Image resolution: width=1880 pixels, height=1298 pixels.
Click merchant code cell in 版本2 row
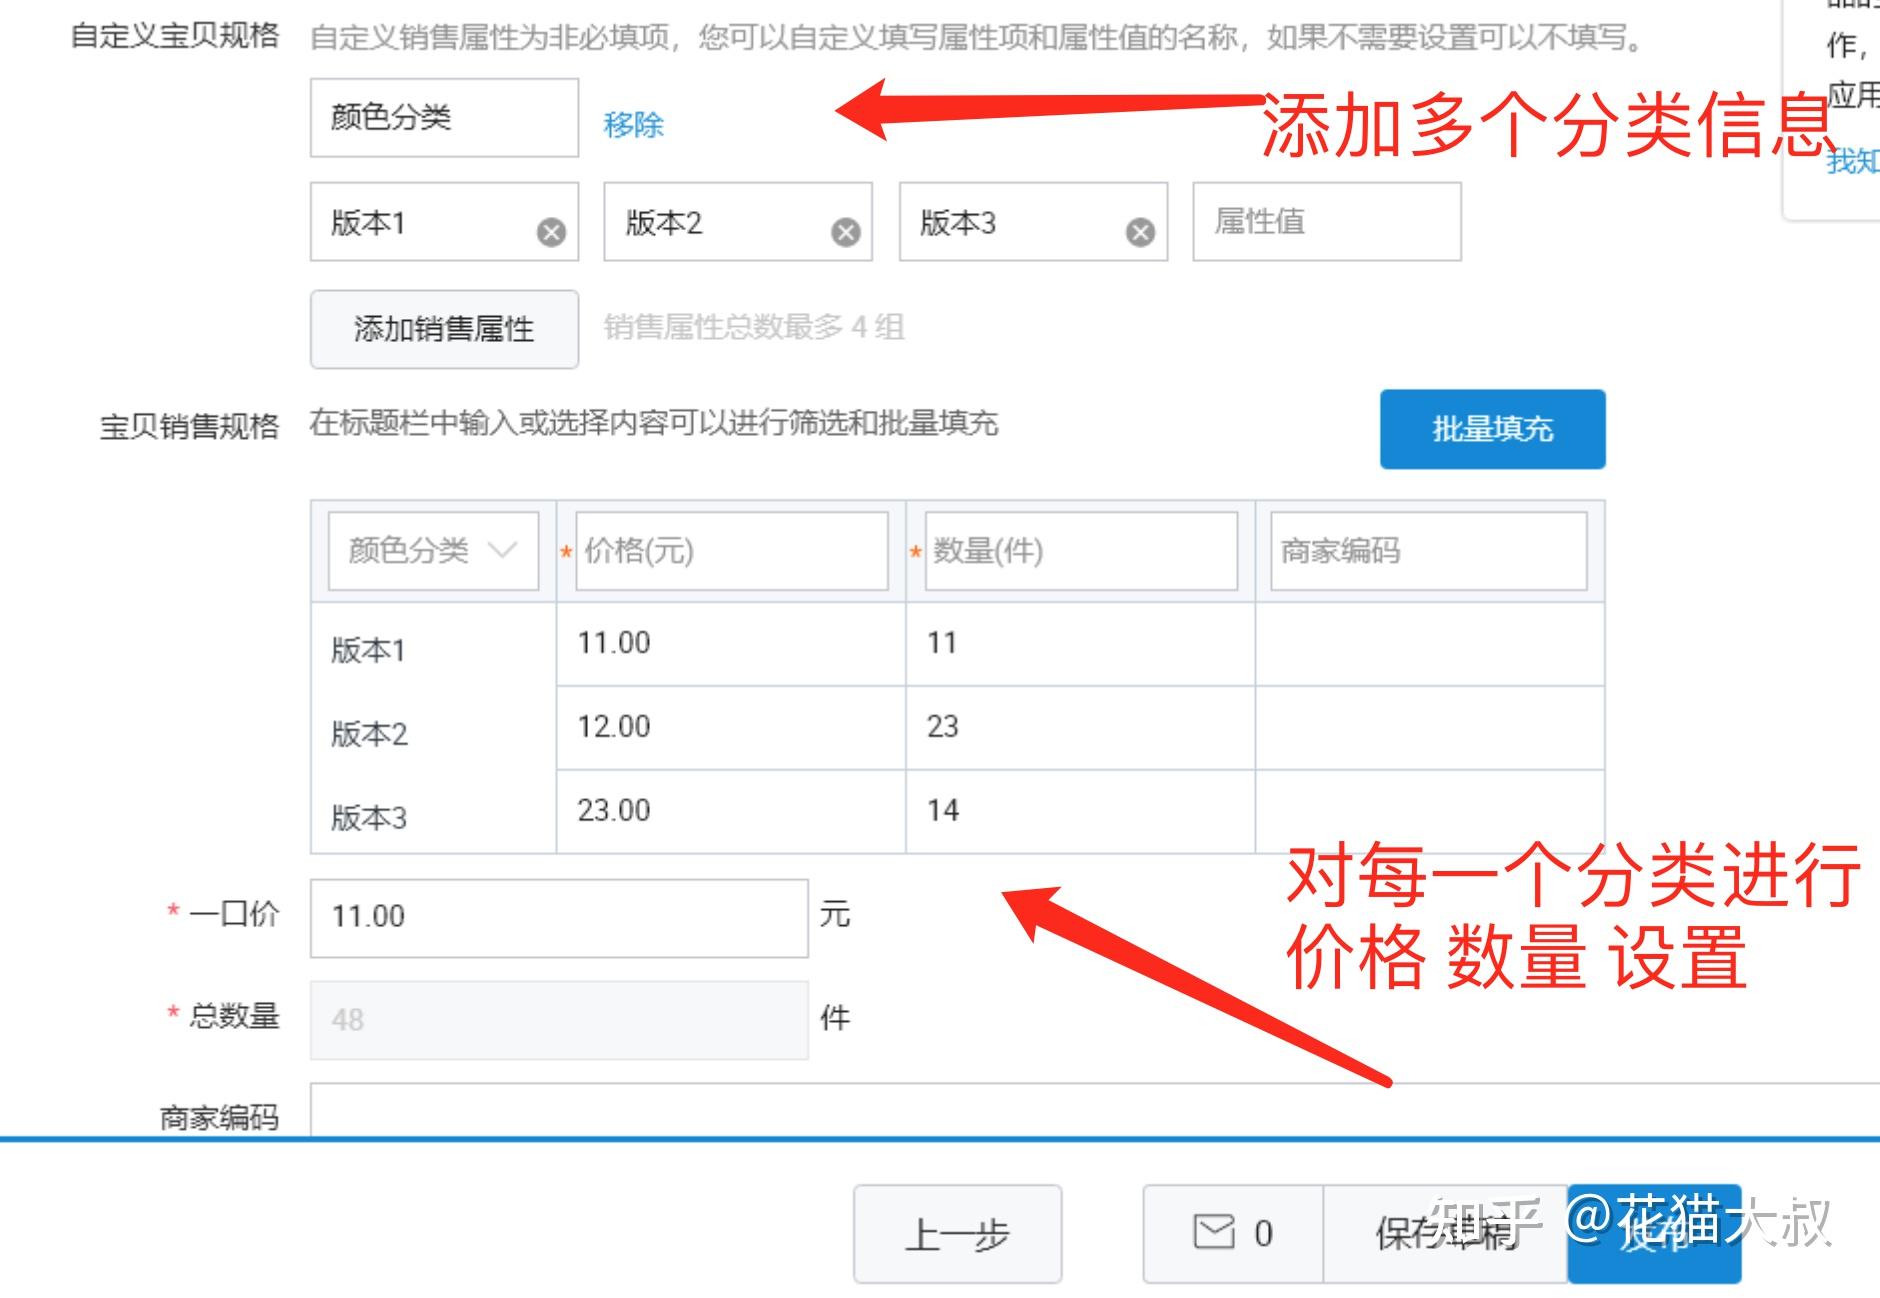click(1430, 727)
